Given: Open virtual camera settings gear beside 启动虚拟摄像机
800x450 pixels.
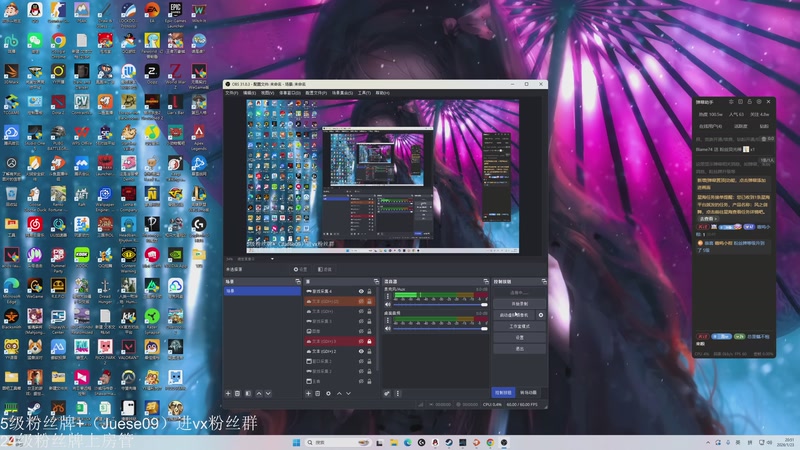Looking at the screenshot, I should coord(541,315).
